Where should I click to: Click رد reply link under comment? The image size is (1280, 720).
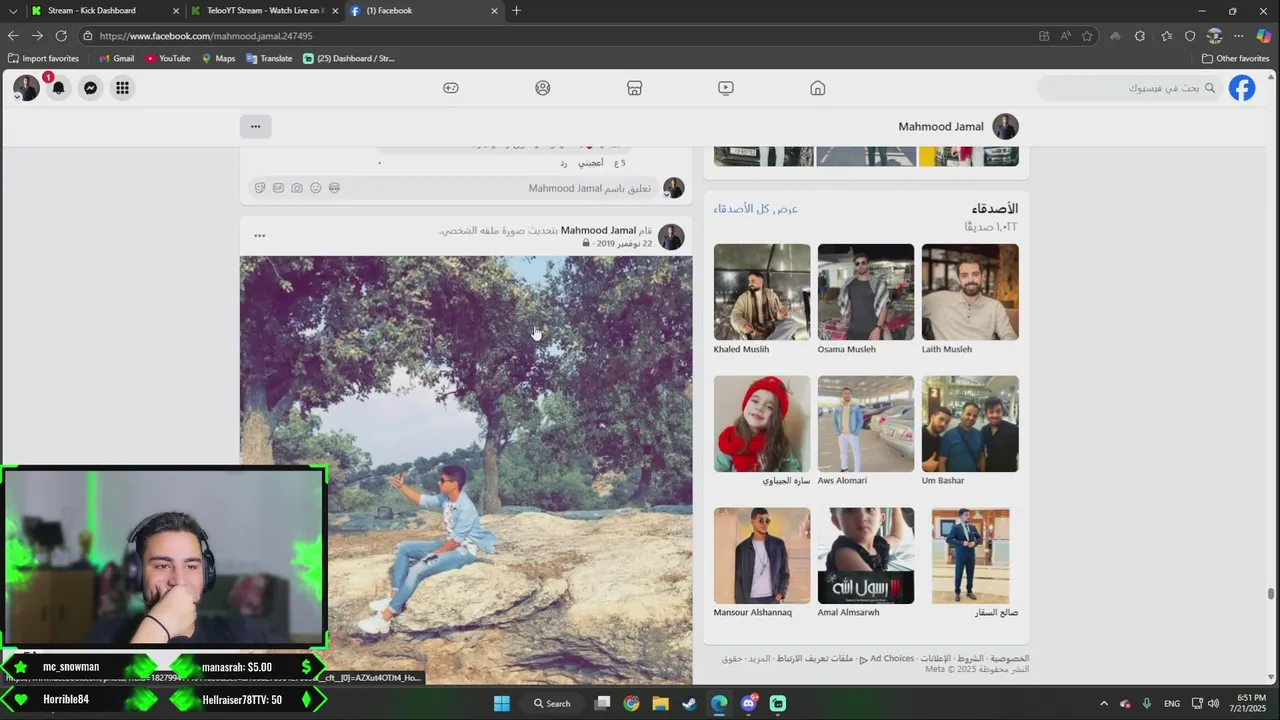click(x=563, y=163)
